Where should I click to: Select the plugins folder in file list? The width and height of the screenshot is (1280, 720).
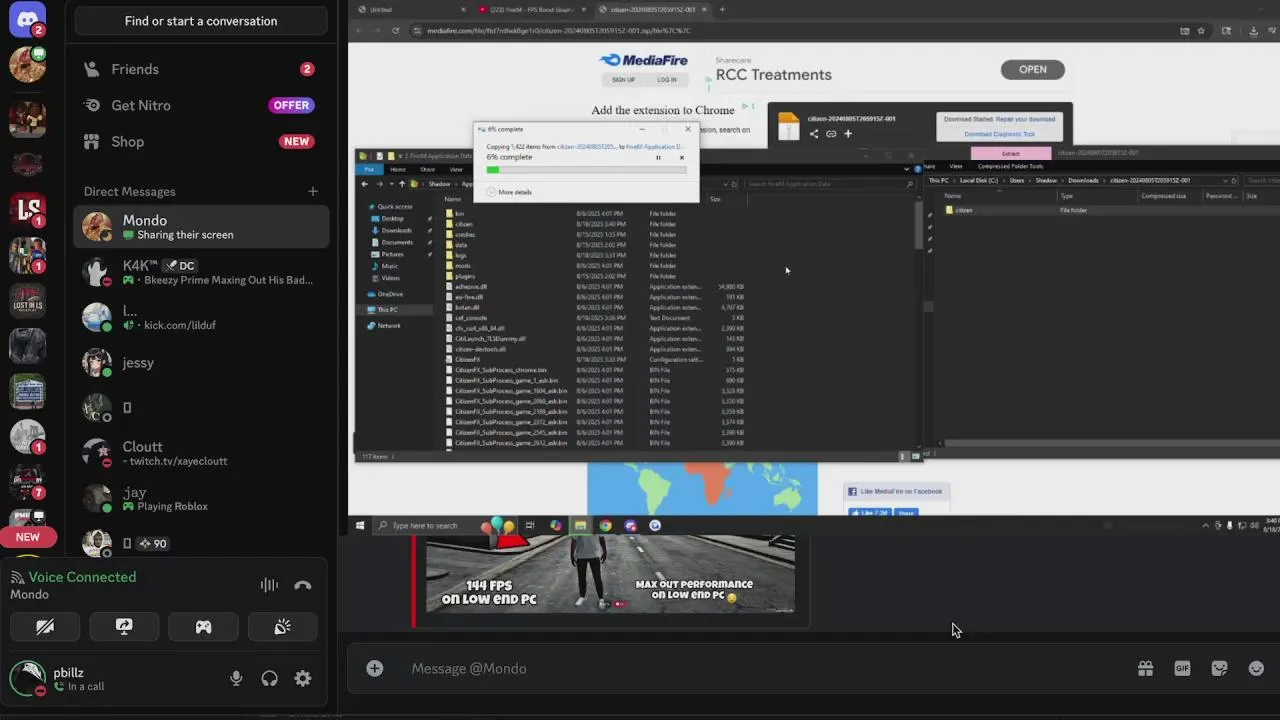[x=465, y=276]
